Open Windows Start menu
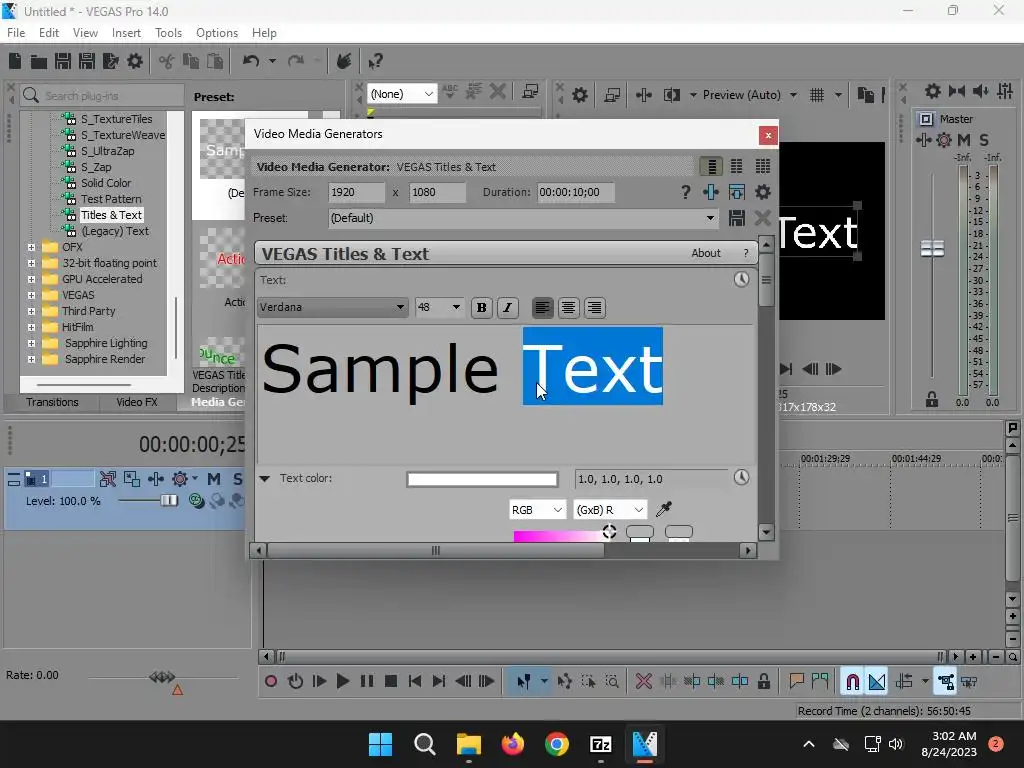Viewport: 1024px width, 768px height. pos(380,743)
